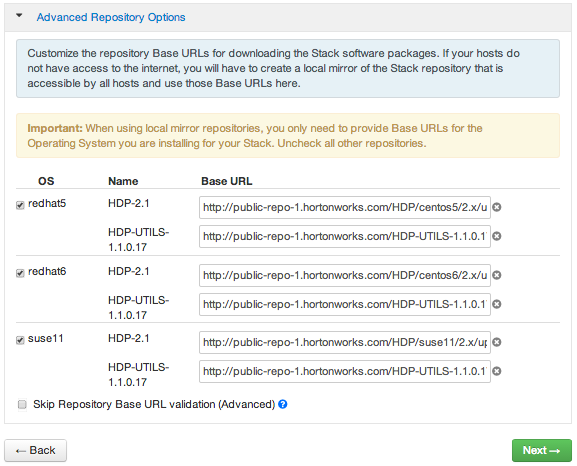The image size is (577, 466).
Task: Uncheck the suse11 repository checkbox
Action: 20,340
